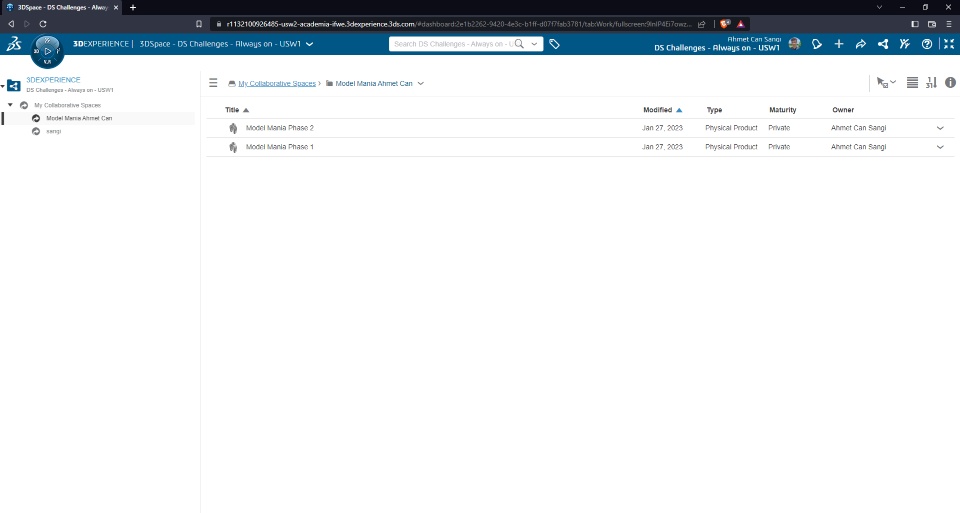Sort by the Title column header
The height and width of the screenshot is (513, 960).
pos(232,110)
